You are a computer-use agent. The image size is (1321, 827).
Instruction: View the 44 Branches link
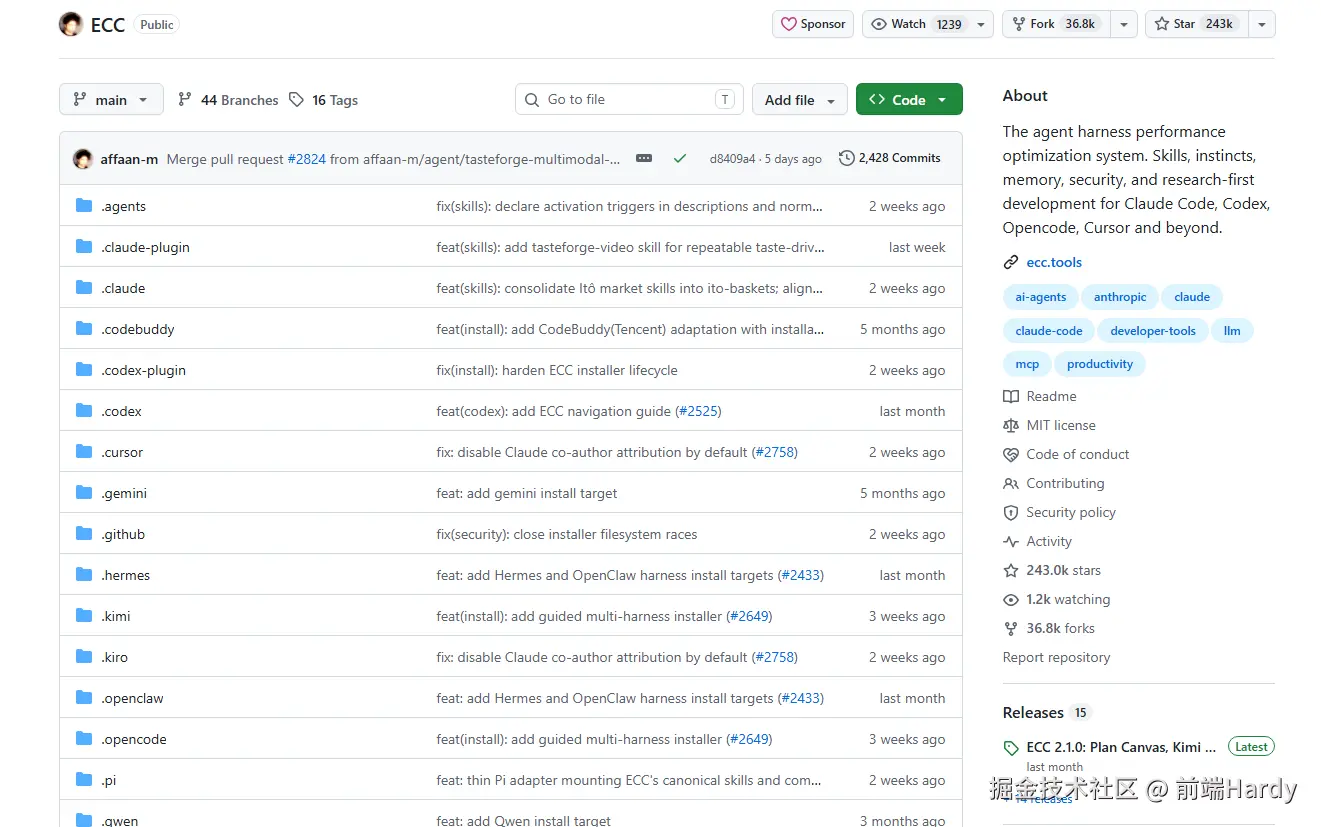pyautogui.click(x=228, y=100)
